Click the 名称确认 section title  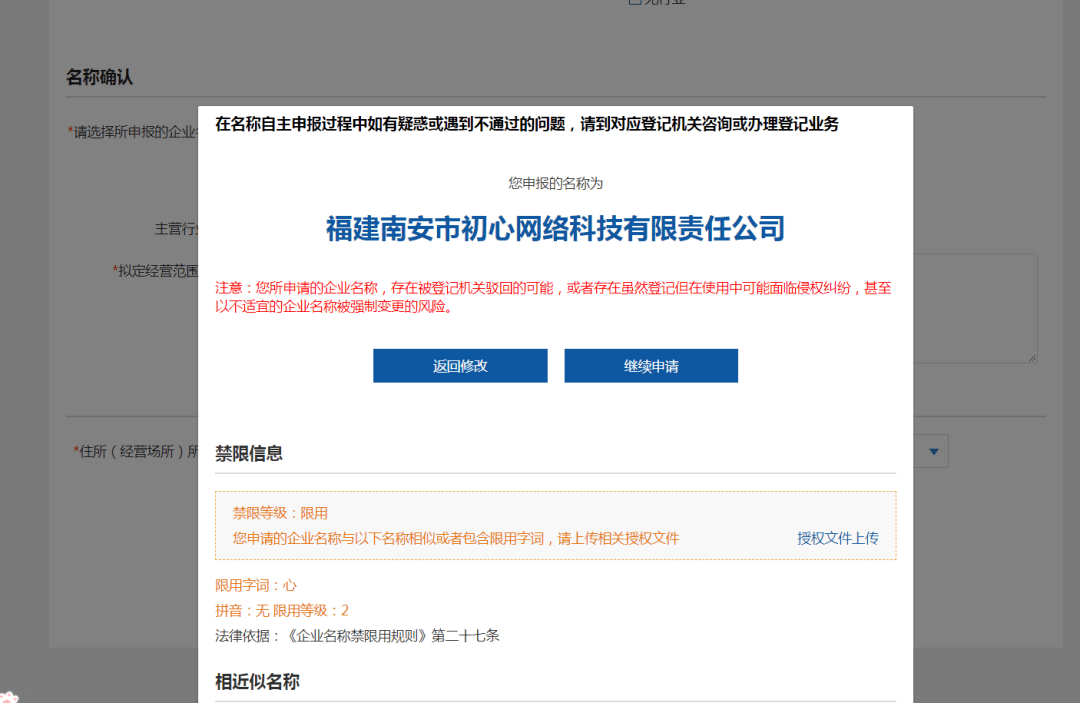click(x=99, y=77)
